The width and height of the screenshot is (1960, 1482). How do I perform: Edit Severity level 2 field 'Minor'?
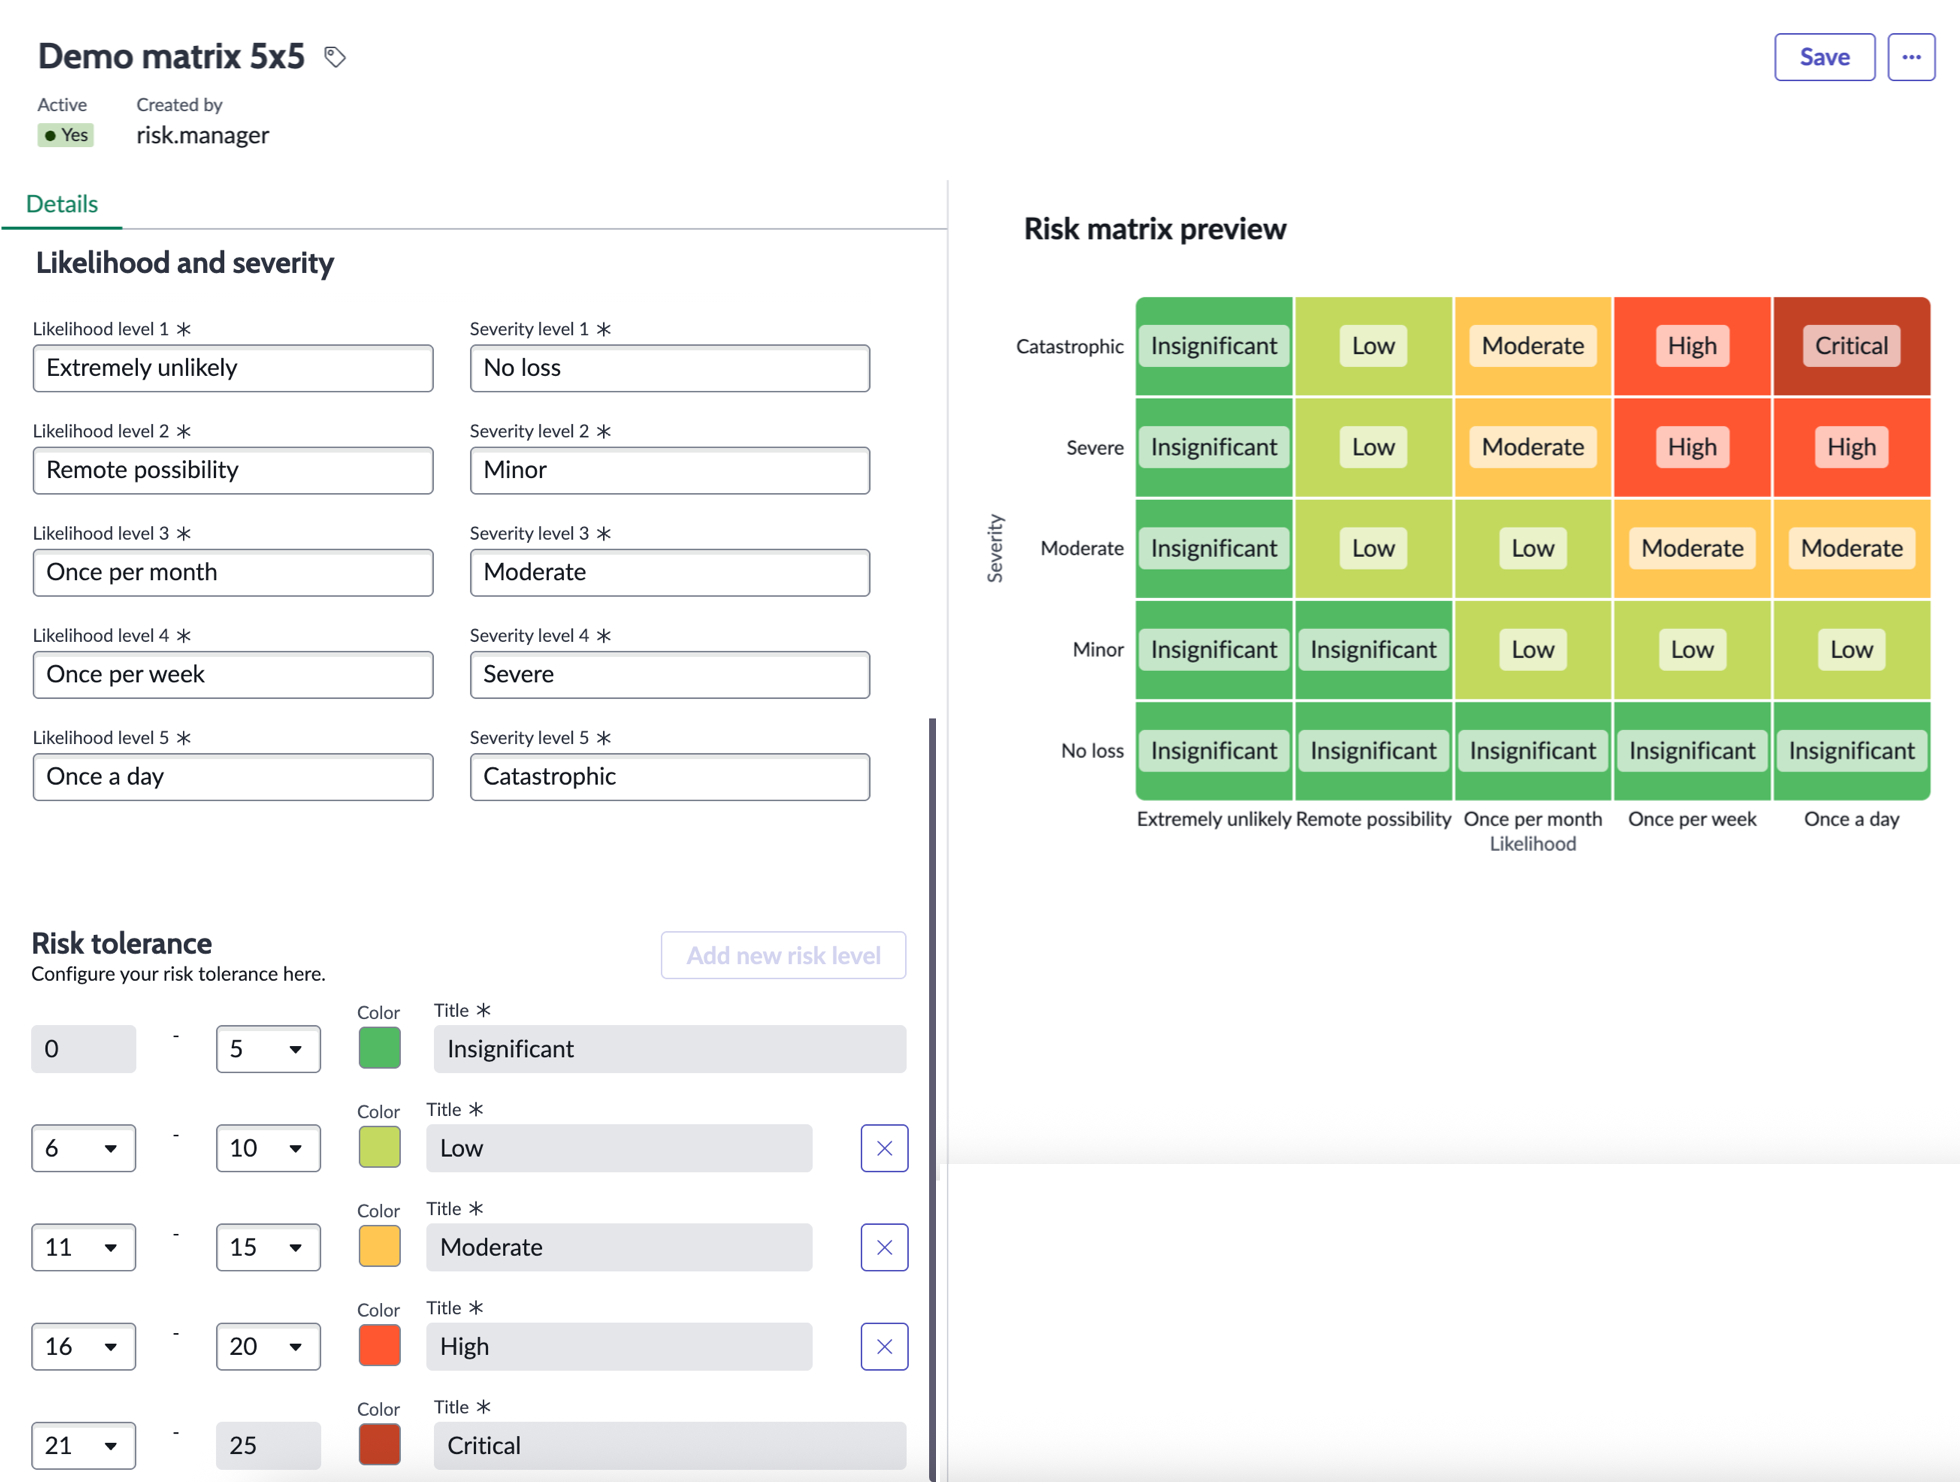[670, 470]
